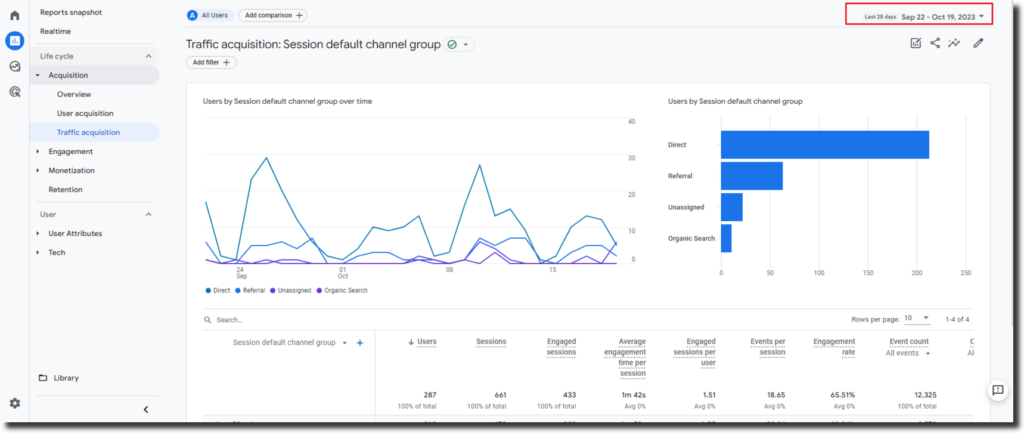Open the Realtime report
Image resolution: width=1024 pixels, height=433 pixels.
pyautogui.click(x=55, y=32)
